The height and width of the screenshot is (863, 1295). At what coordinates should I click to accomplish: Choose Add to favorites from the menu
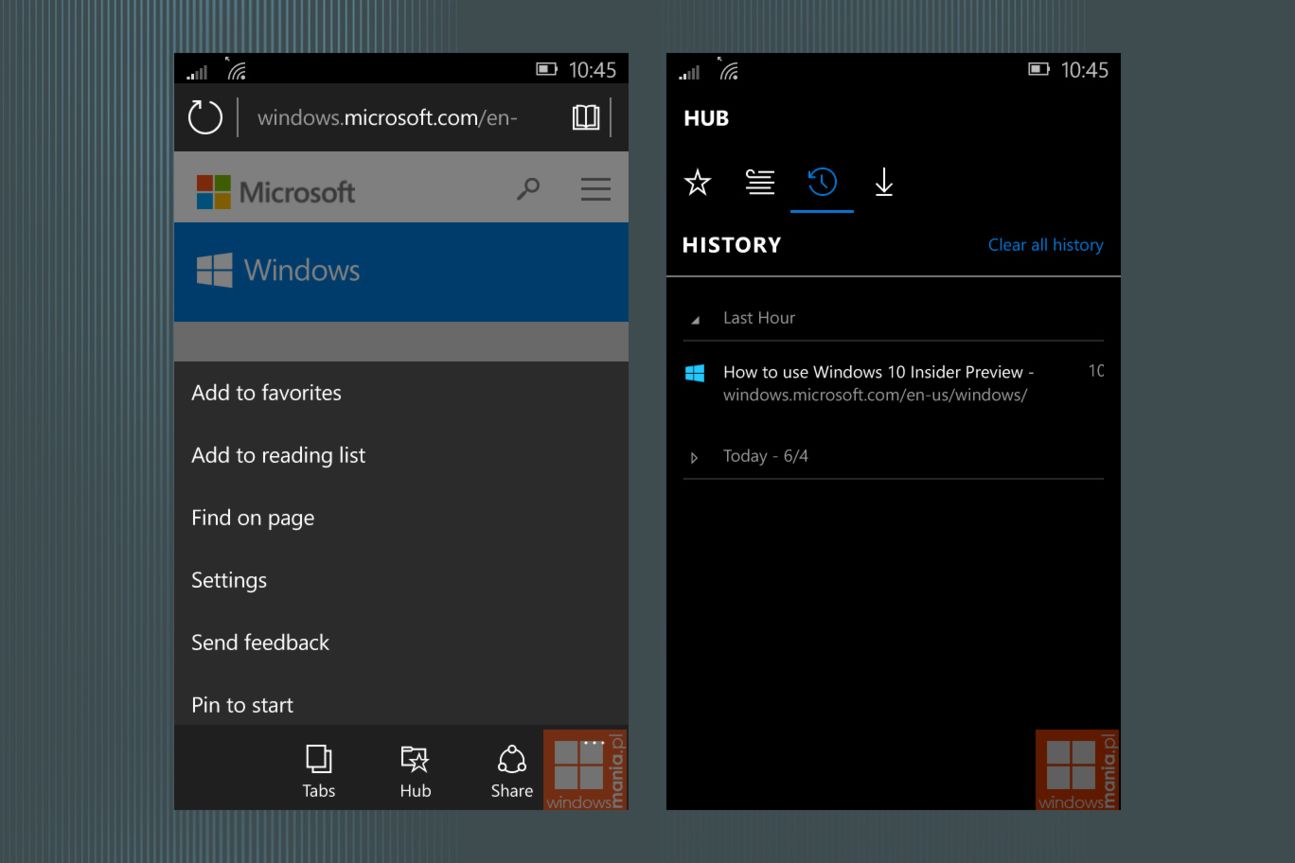pos(266,393)
